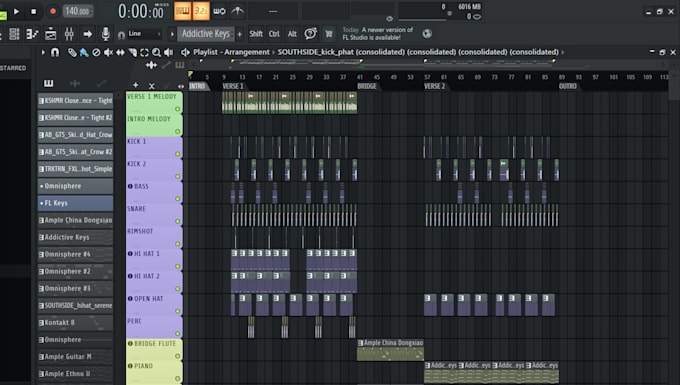
Task: Open the help question mark icon
Action: (310, 34)
